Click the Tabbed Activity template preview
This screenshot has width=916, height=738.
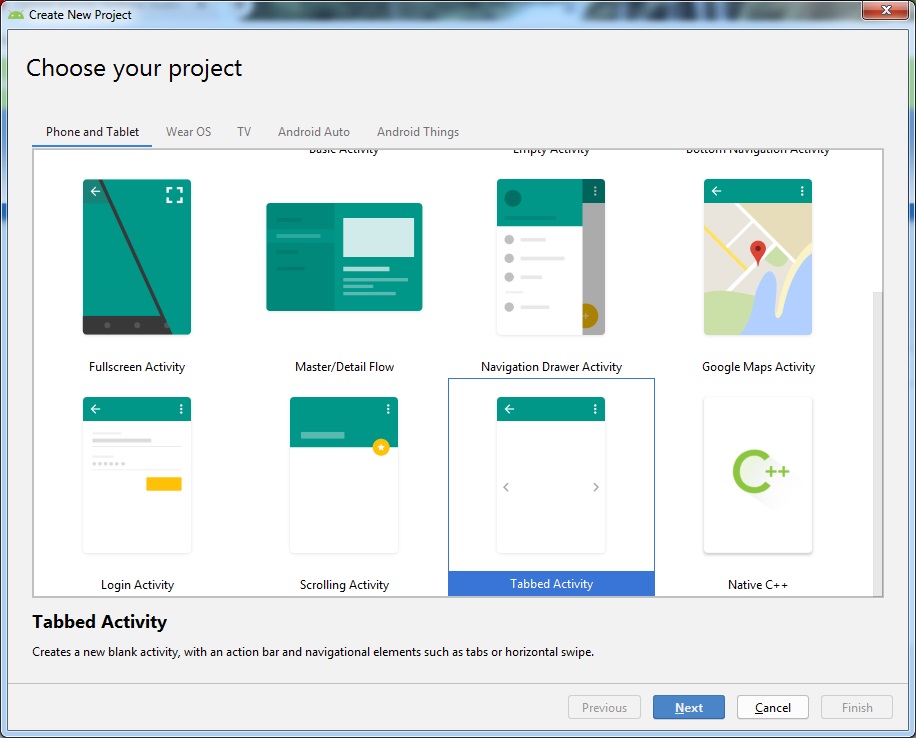coord(551,475)
